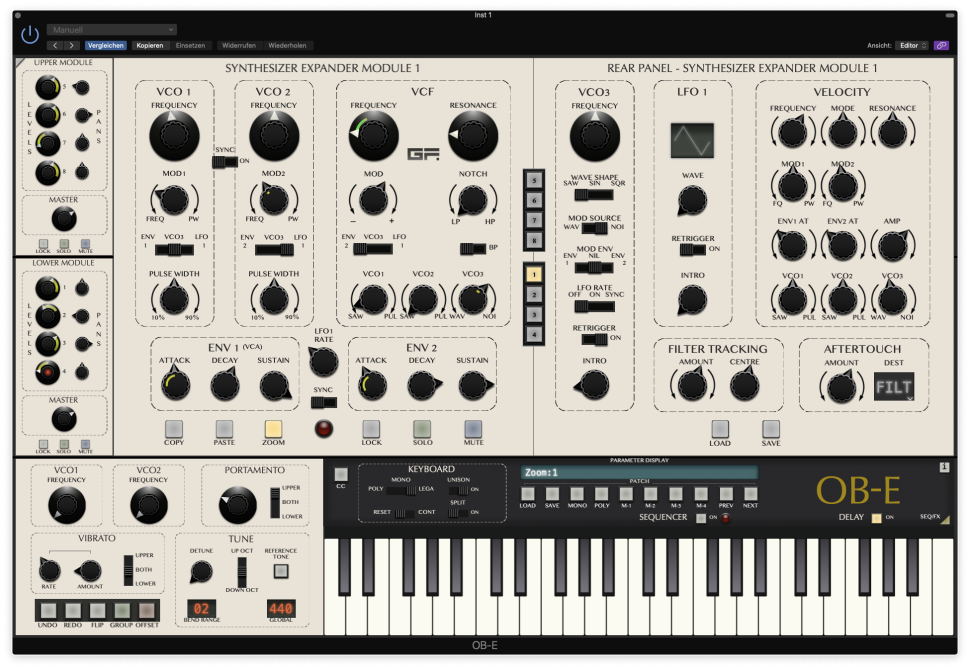The width and height of the screenshot is (970, 669).
Task: Click the CC square button
Action: pos(341,474)
